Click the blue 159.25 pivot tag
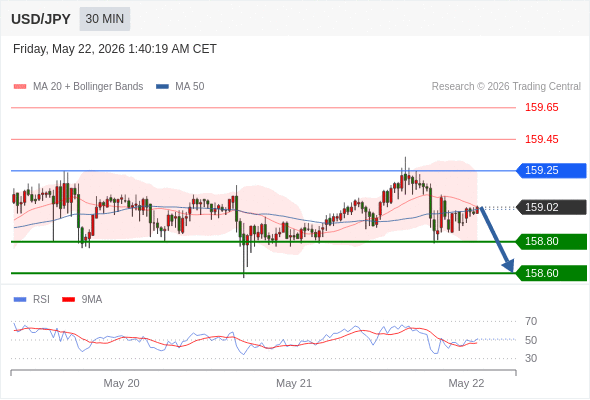 click(x=551, y=170)
